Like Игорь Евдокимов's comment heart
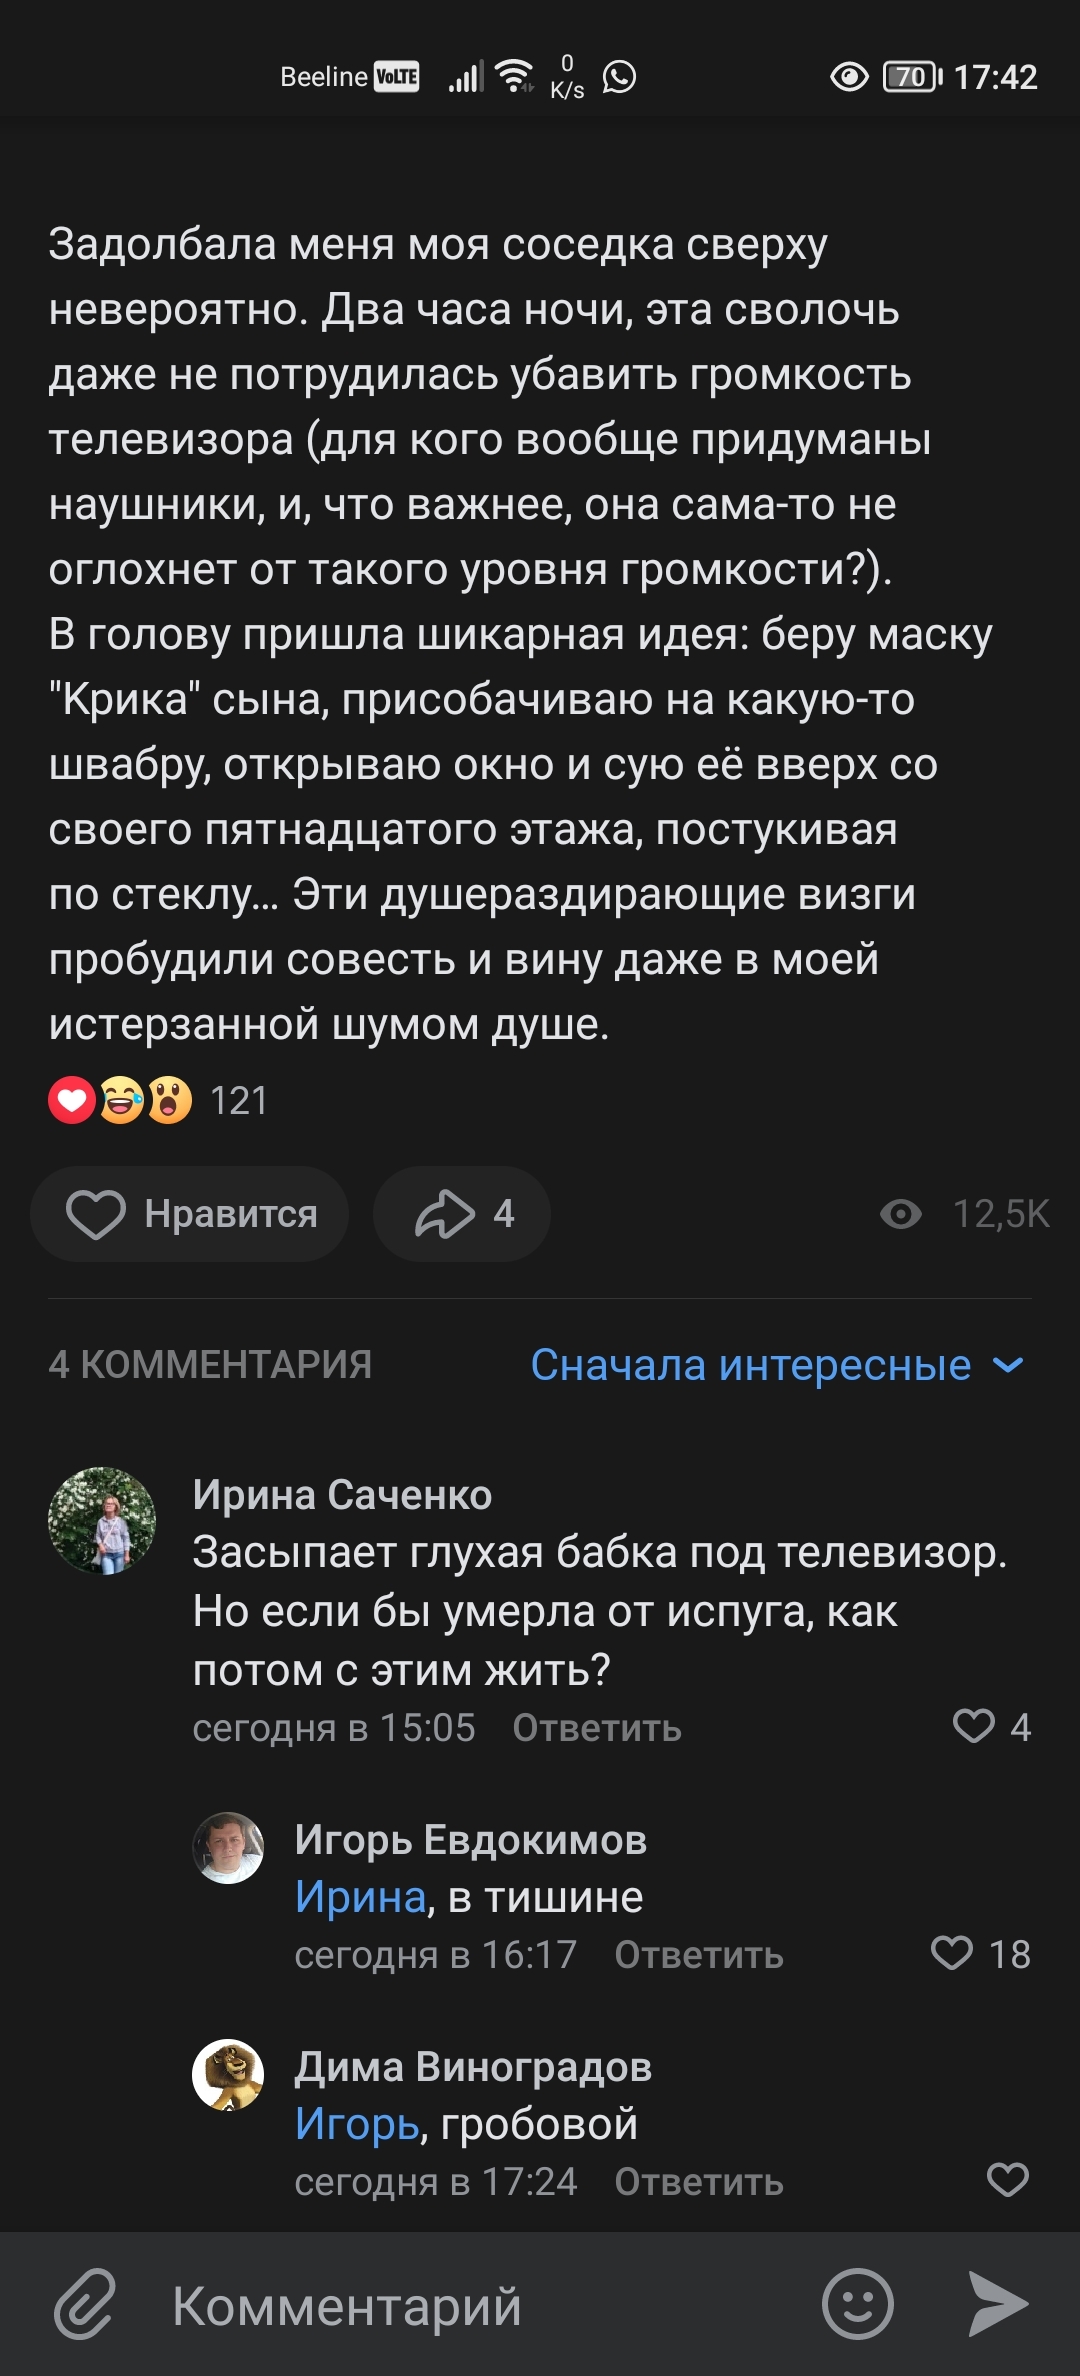 click(x=952, y=1953)
